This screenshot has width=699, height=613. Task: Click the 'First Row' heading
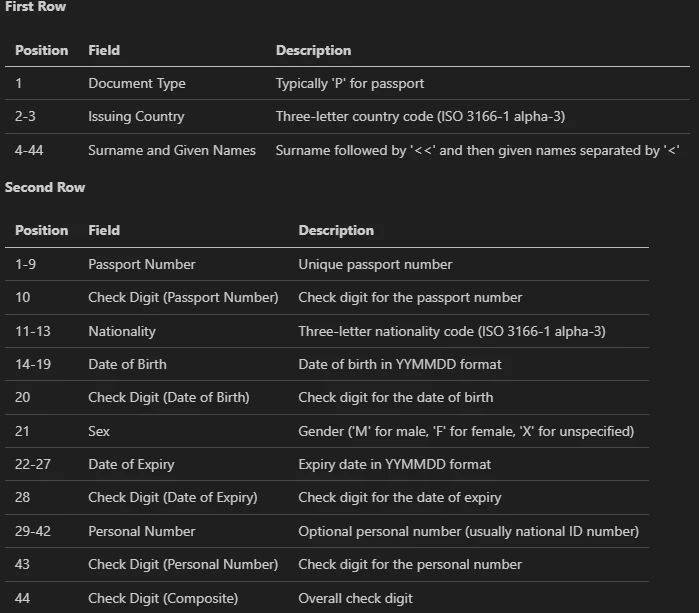(x=35, y=7)
